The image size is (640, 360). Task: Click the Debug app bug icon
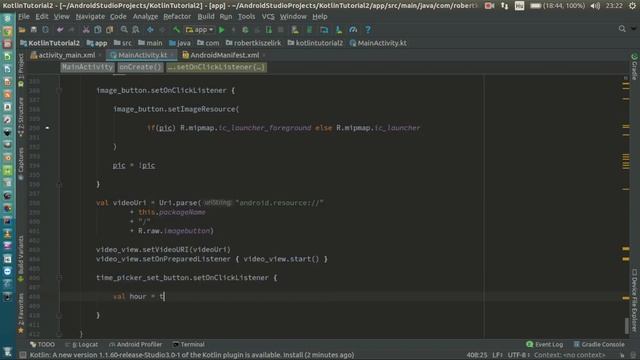[245, 30]
